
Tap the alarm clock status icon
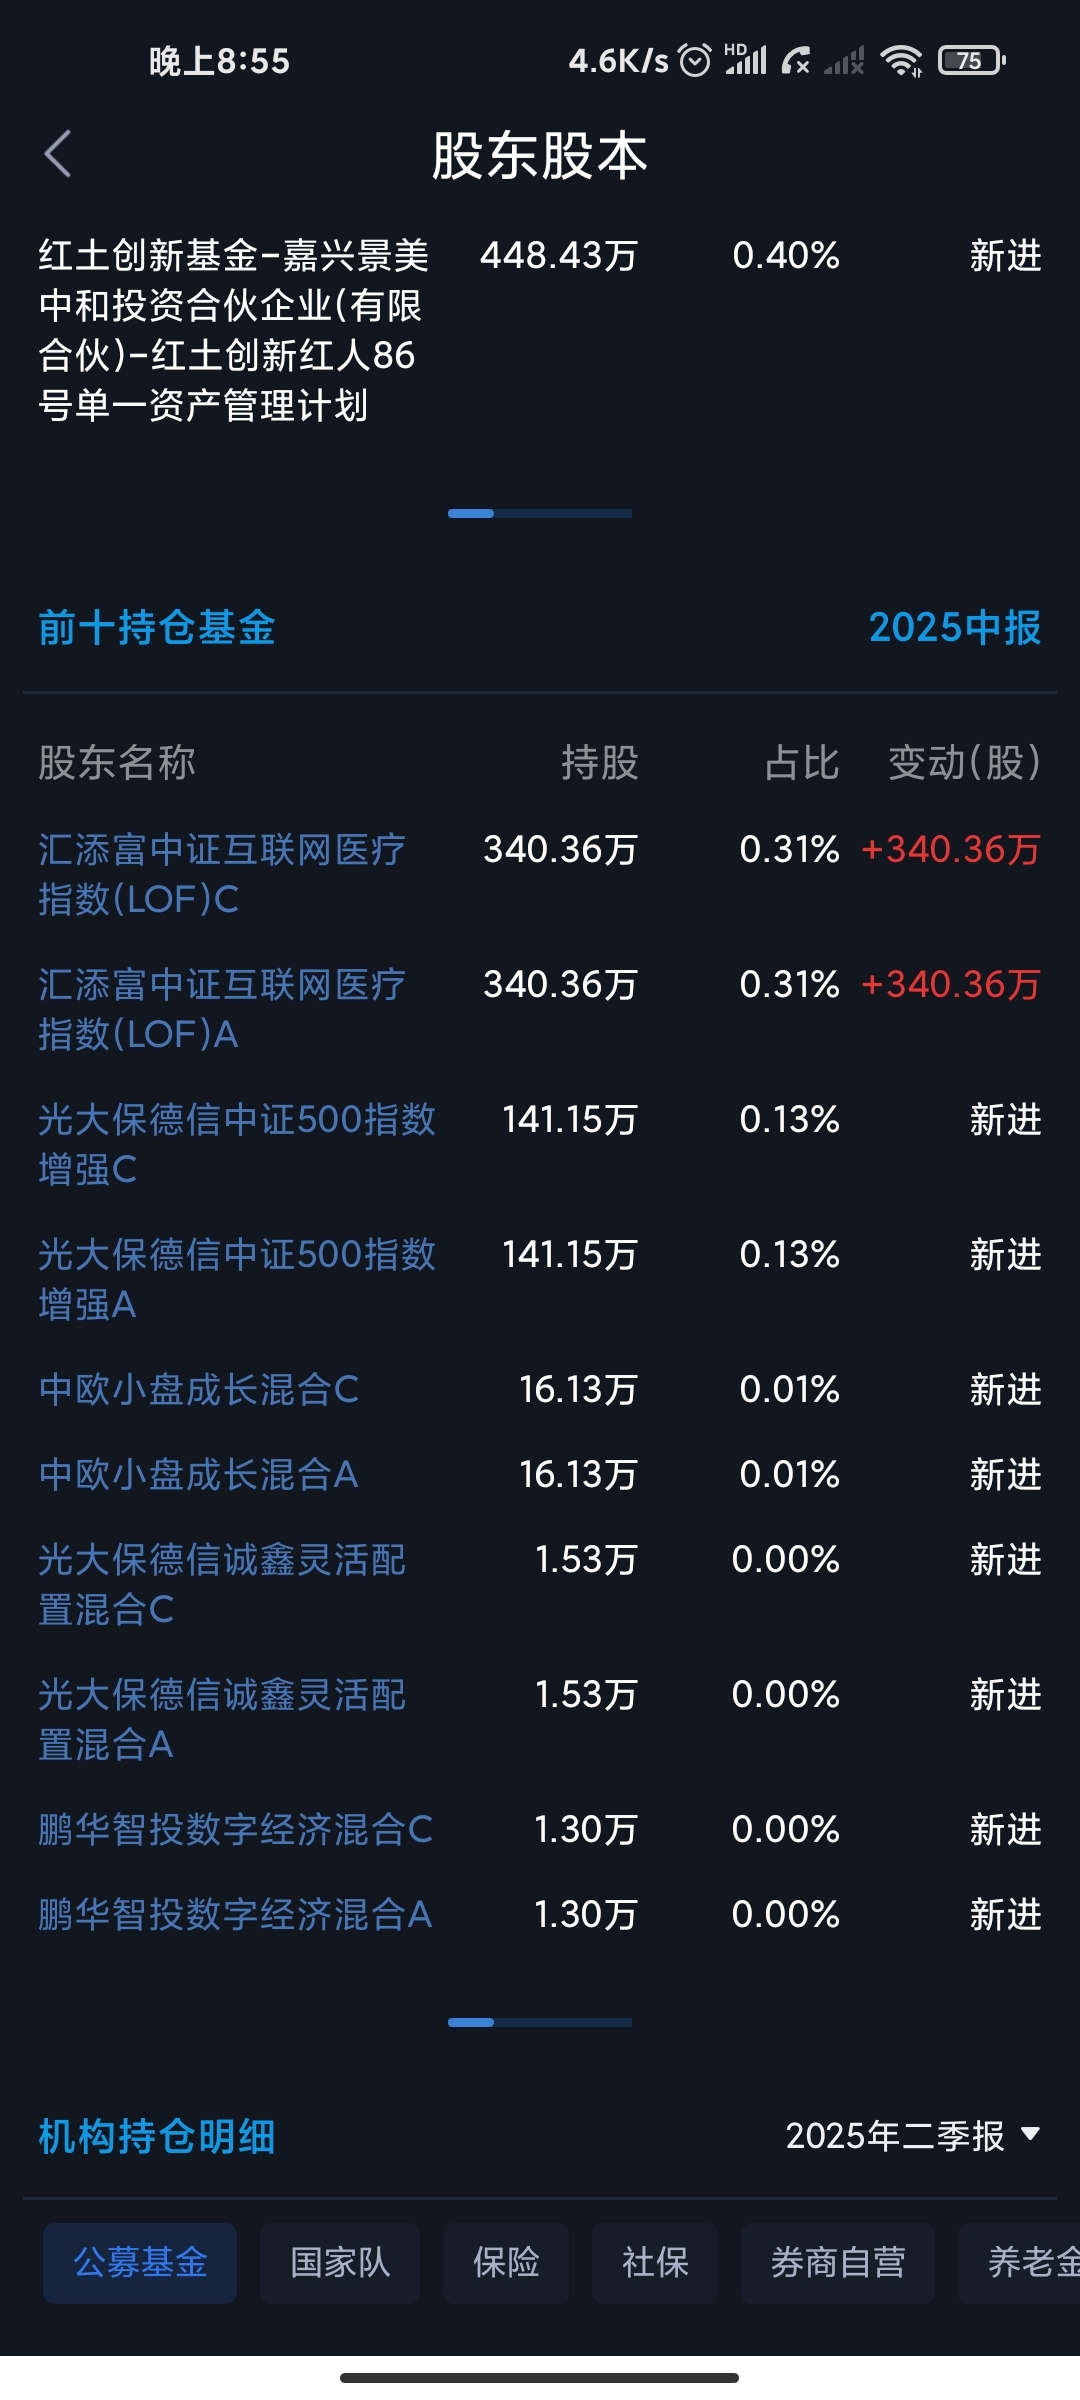(695, 61)
